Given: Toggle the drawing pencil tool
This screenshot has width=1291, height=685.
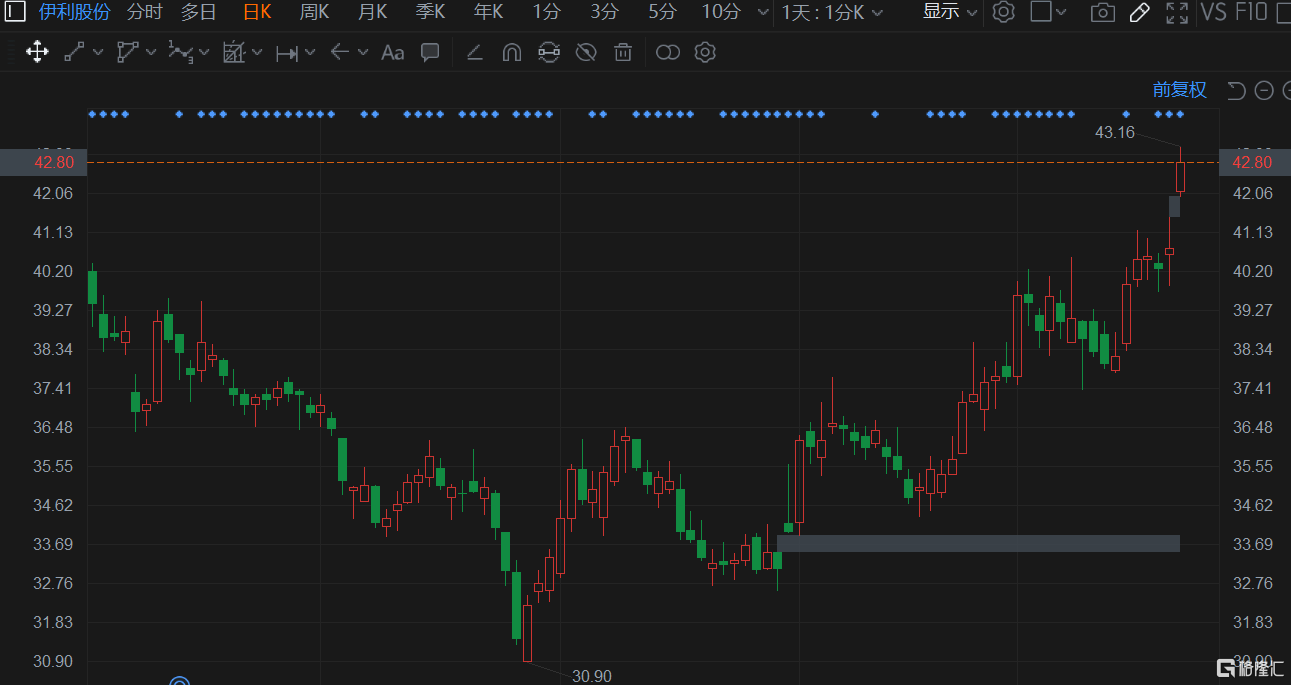Looking at the screenshot, I should coord(1139,12).
